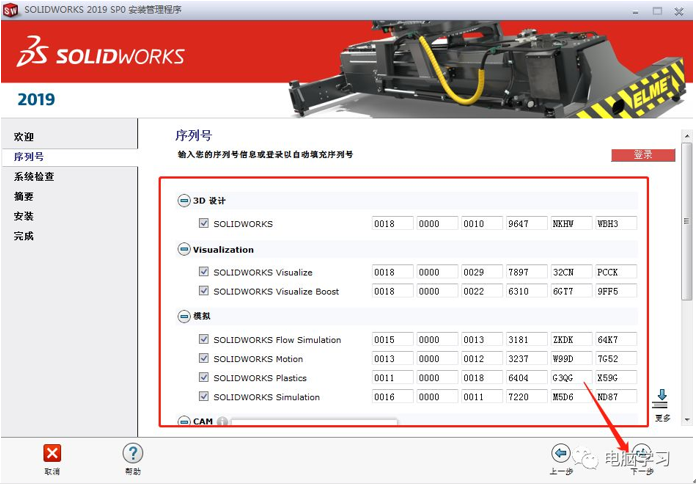Click the info icon beside CAM
The image size is (696, 484).
point(223,421)
